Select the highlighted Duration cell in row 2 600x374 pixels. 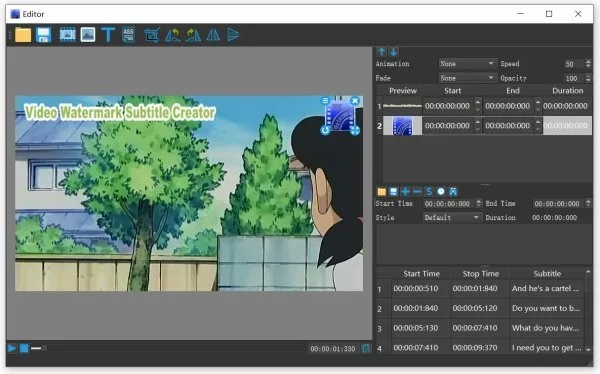567,126
